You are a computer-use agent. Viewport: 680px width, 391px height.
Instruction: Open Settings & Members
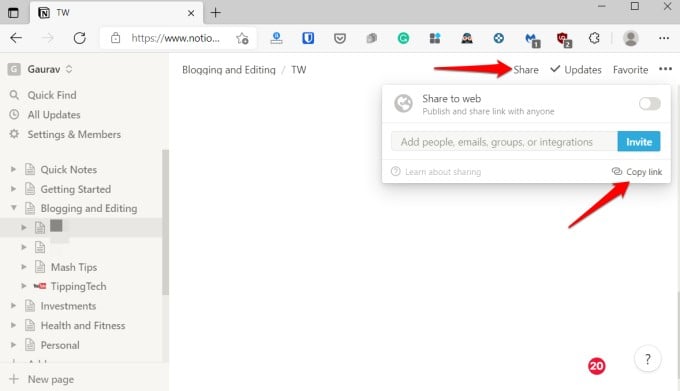pyautogui.click(x=74, y=134)
